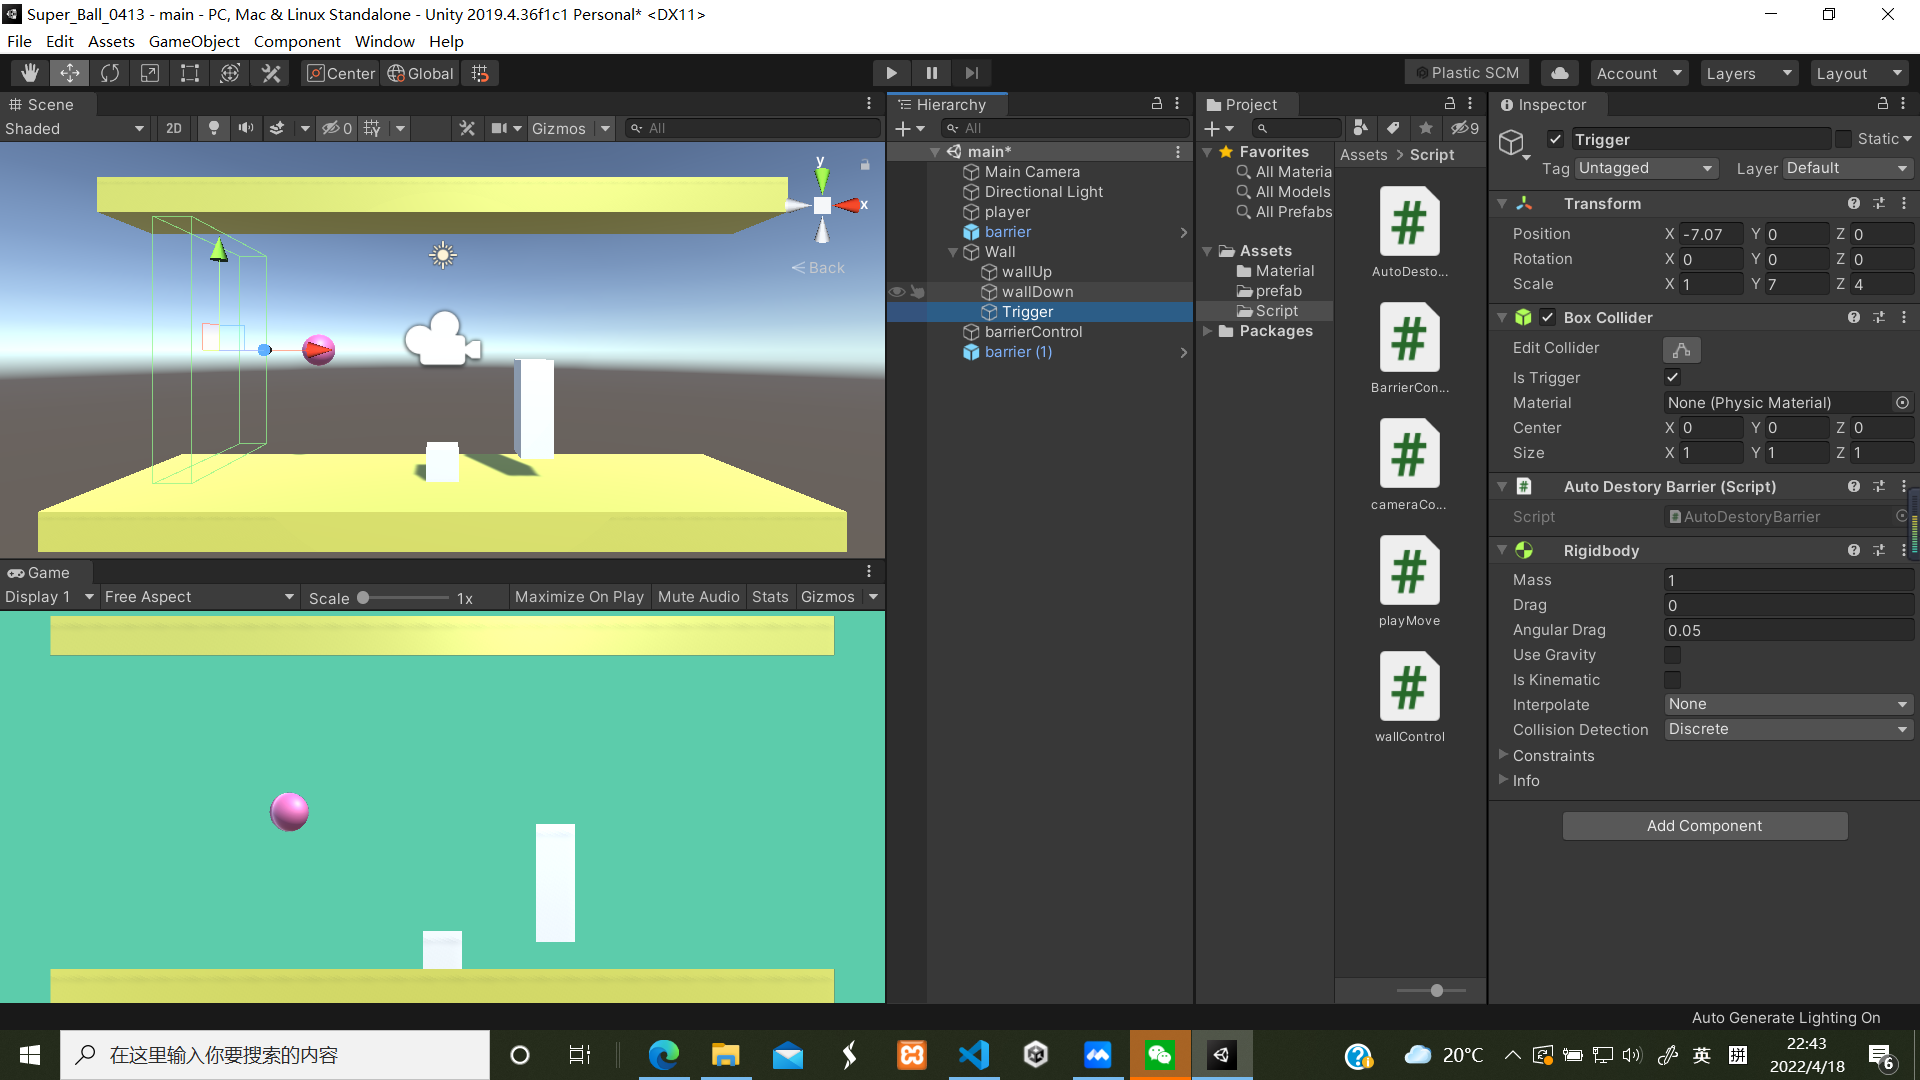Open Interpolate None dropdown
Image resolution: width=1920 pixels, height=1080 pixels.
pos(1788,704)
